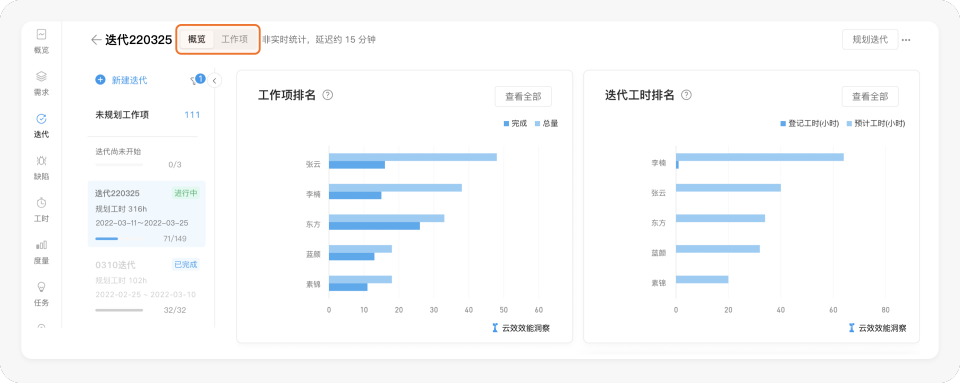
Task: Open 度量 metrics section in sidebar
Action: tap(41, 251)
